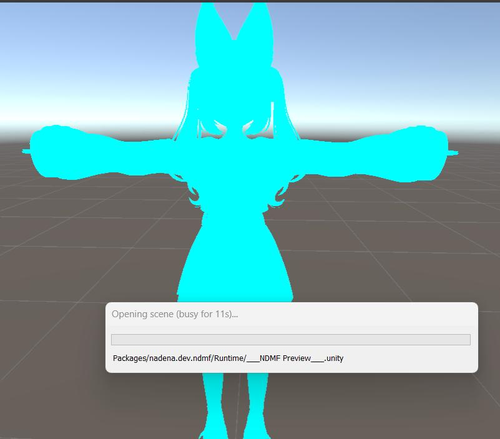Screen dimensions: 500x439
Task: Click the empty progress bar in the dialog
Action: pos(291,340)
